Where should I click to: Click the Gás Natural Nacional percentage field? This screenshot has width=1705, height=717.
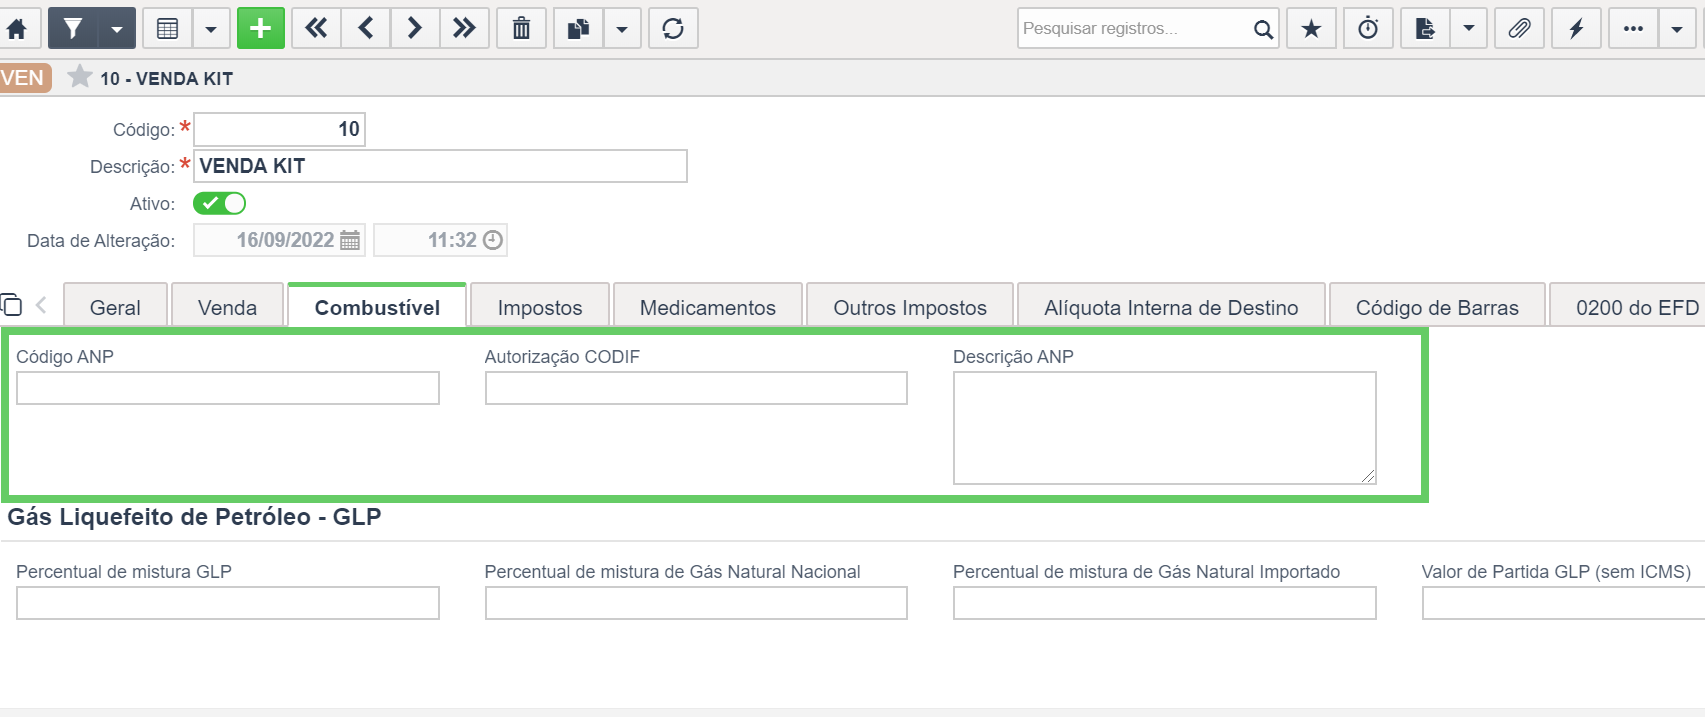tap(696, 603)
